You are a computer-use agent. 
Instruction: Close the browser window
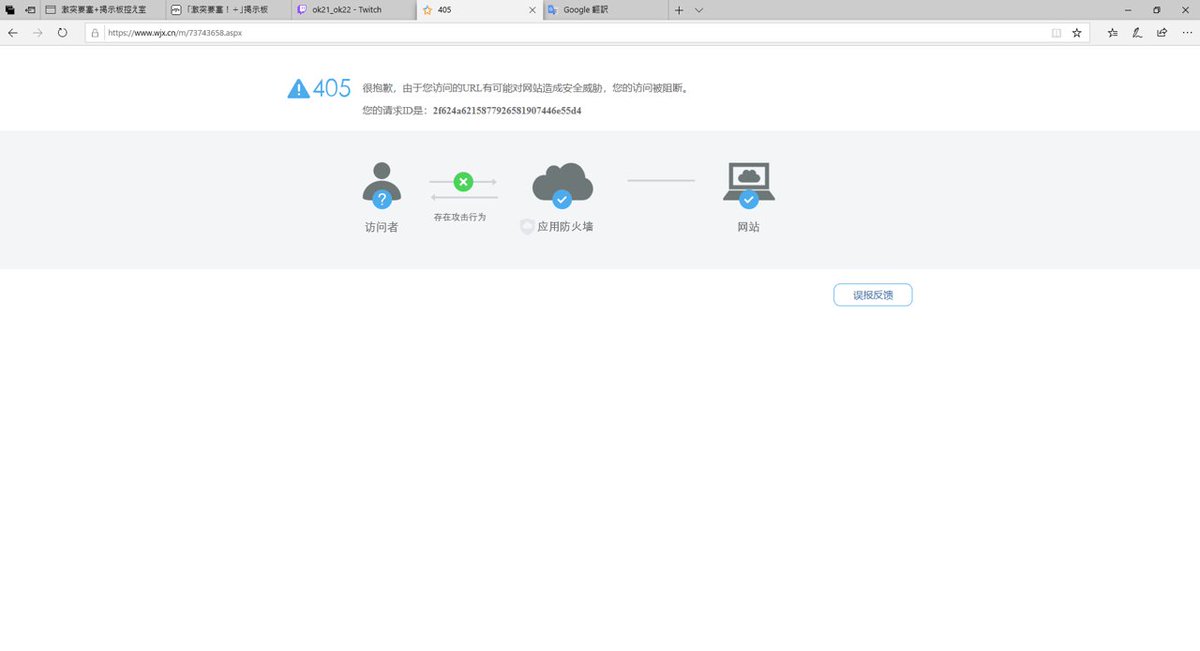(1185, 9)
